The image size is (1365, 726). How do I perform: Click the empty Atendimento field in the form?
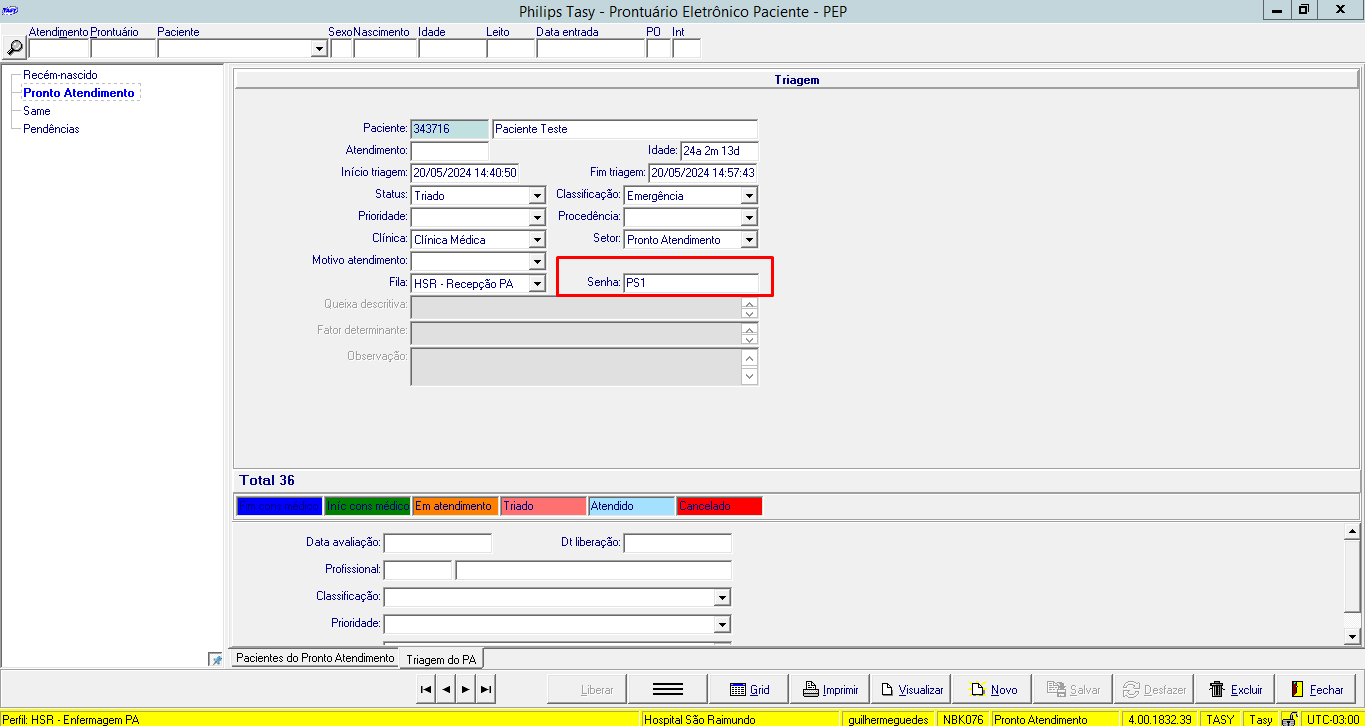point(450,151)
